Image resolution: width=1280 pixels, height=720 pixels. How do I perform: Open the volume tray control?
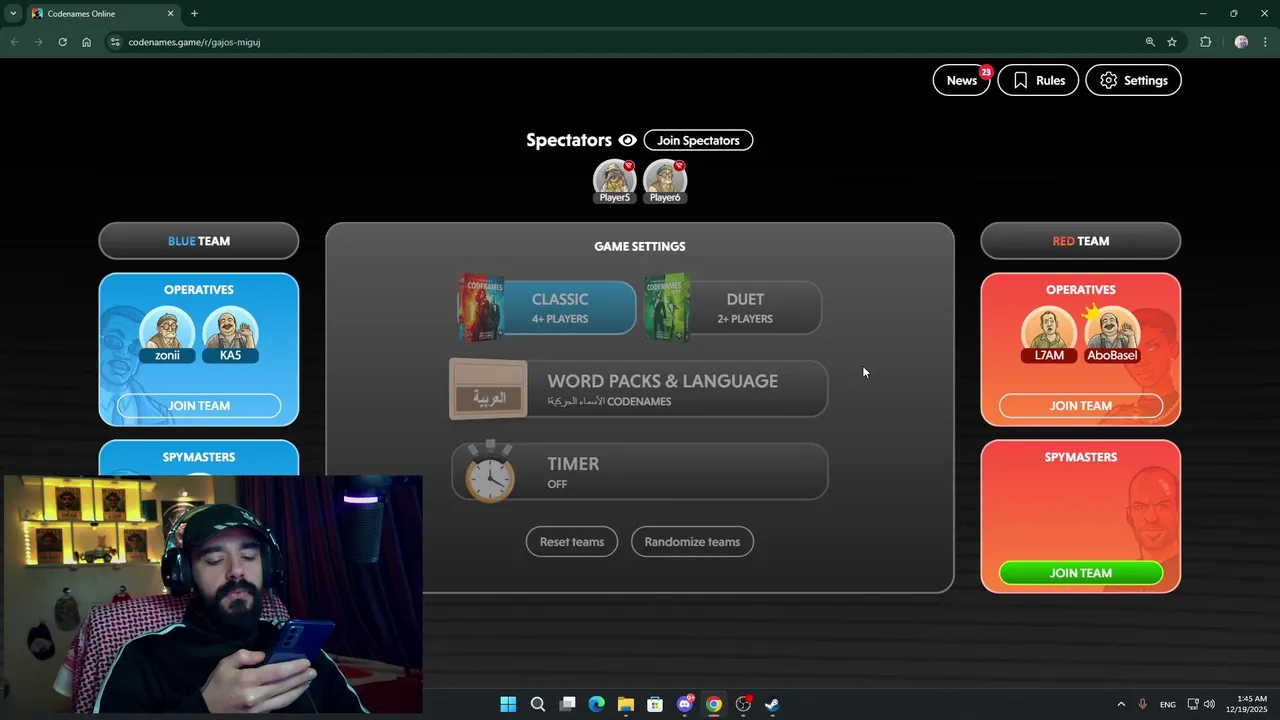tap(1209, 704)
